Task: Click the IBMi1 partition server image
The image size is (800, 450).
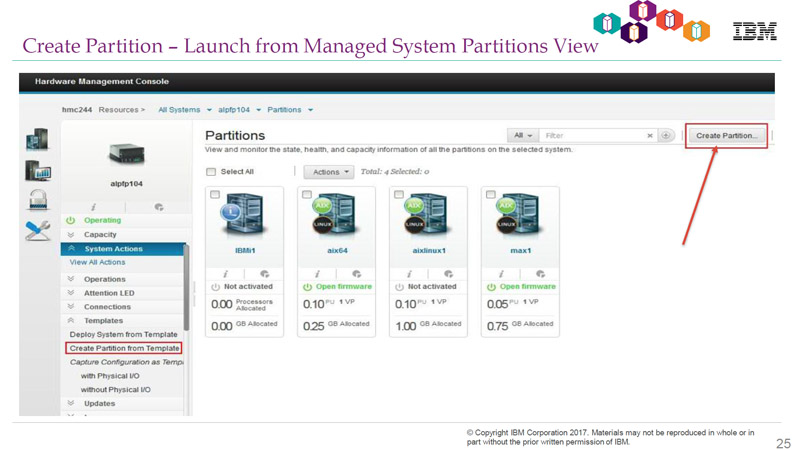Action: 245,215
